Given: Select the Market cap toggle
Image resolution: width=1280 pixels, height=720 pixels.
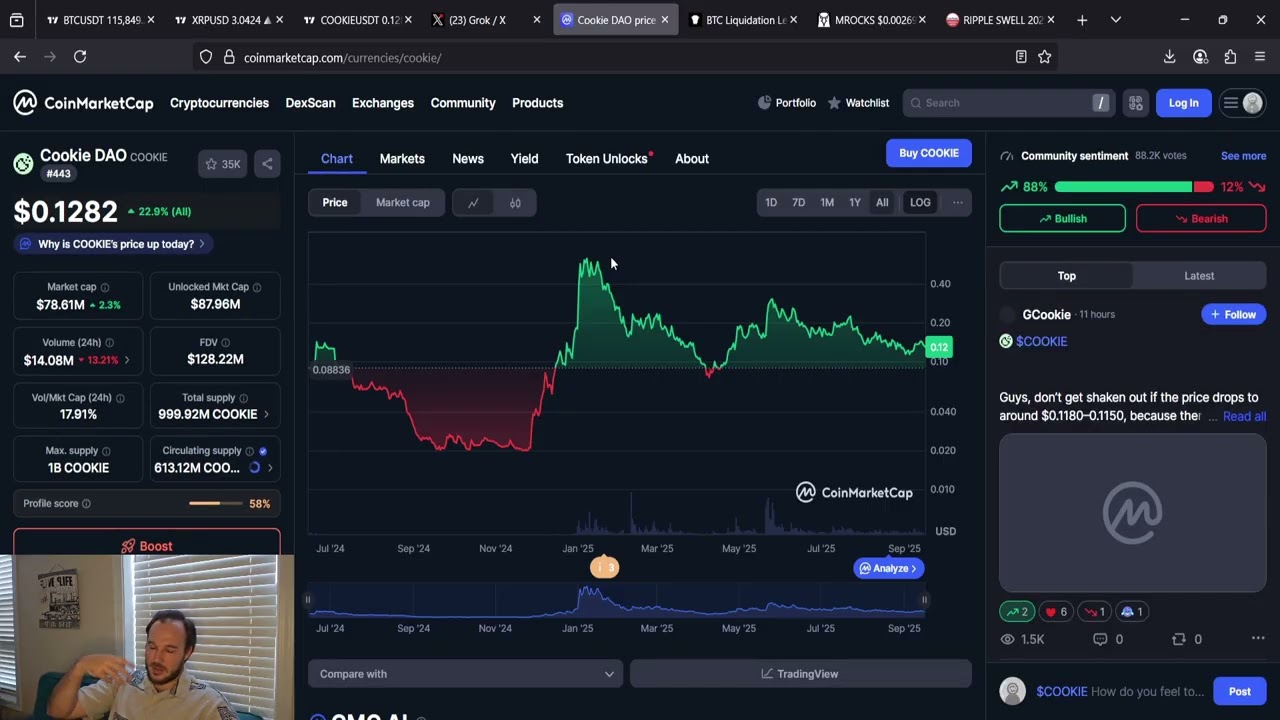Looking at the screenshot, I should pos(403,203).
